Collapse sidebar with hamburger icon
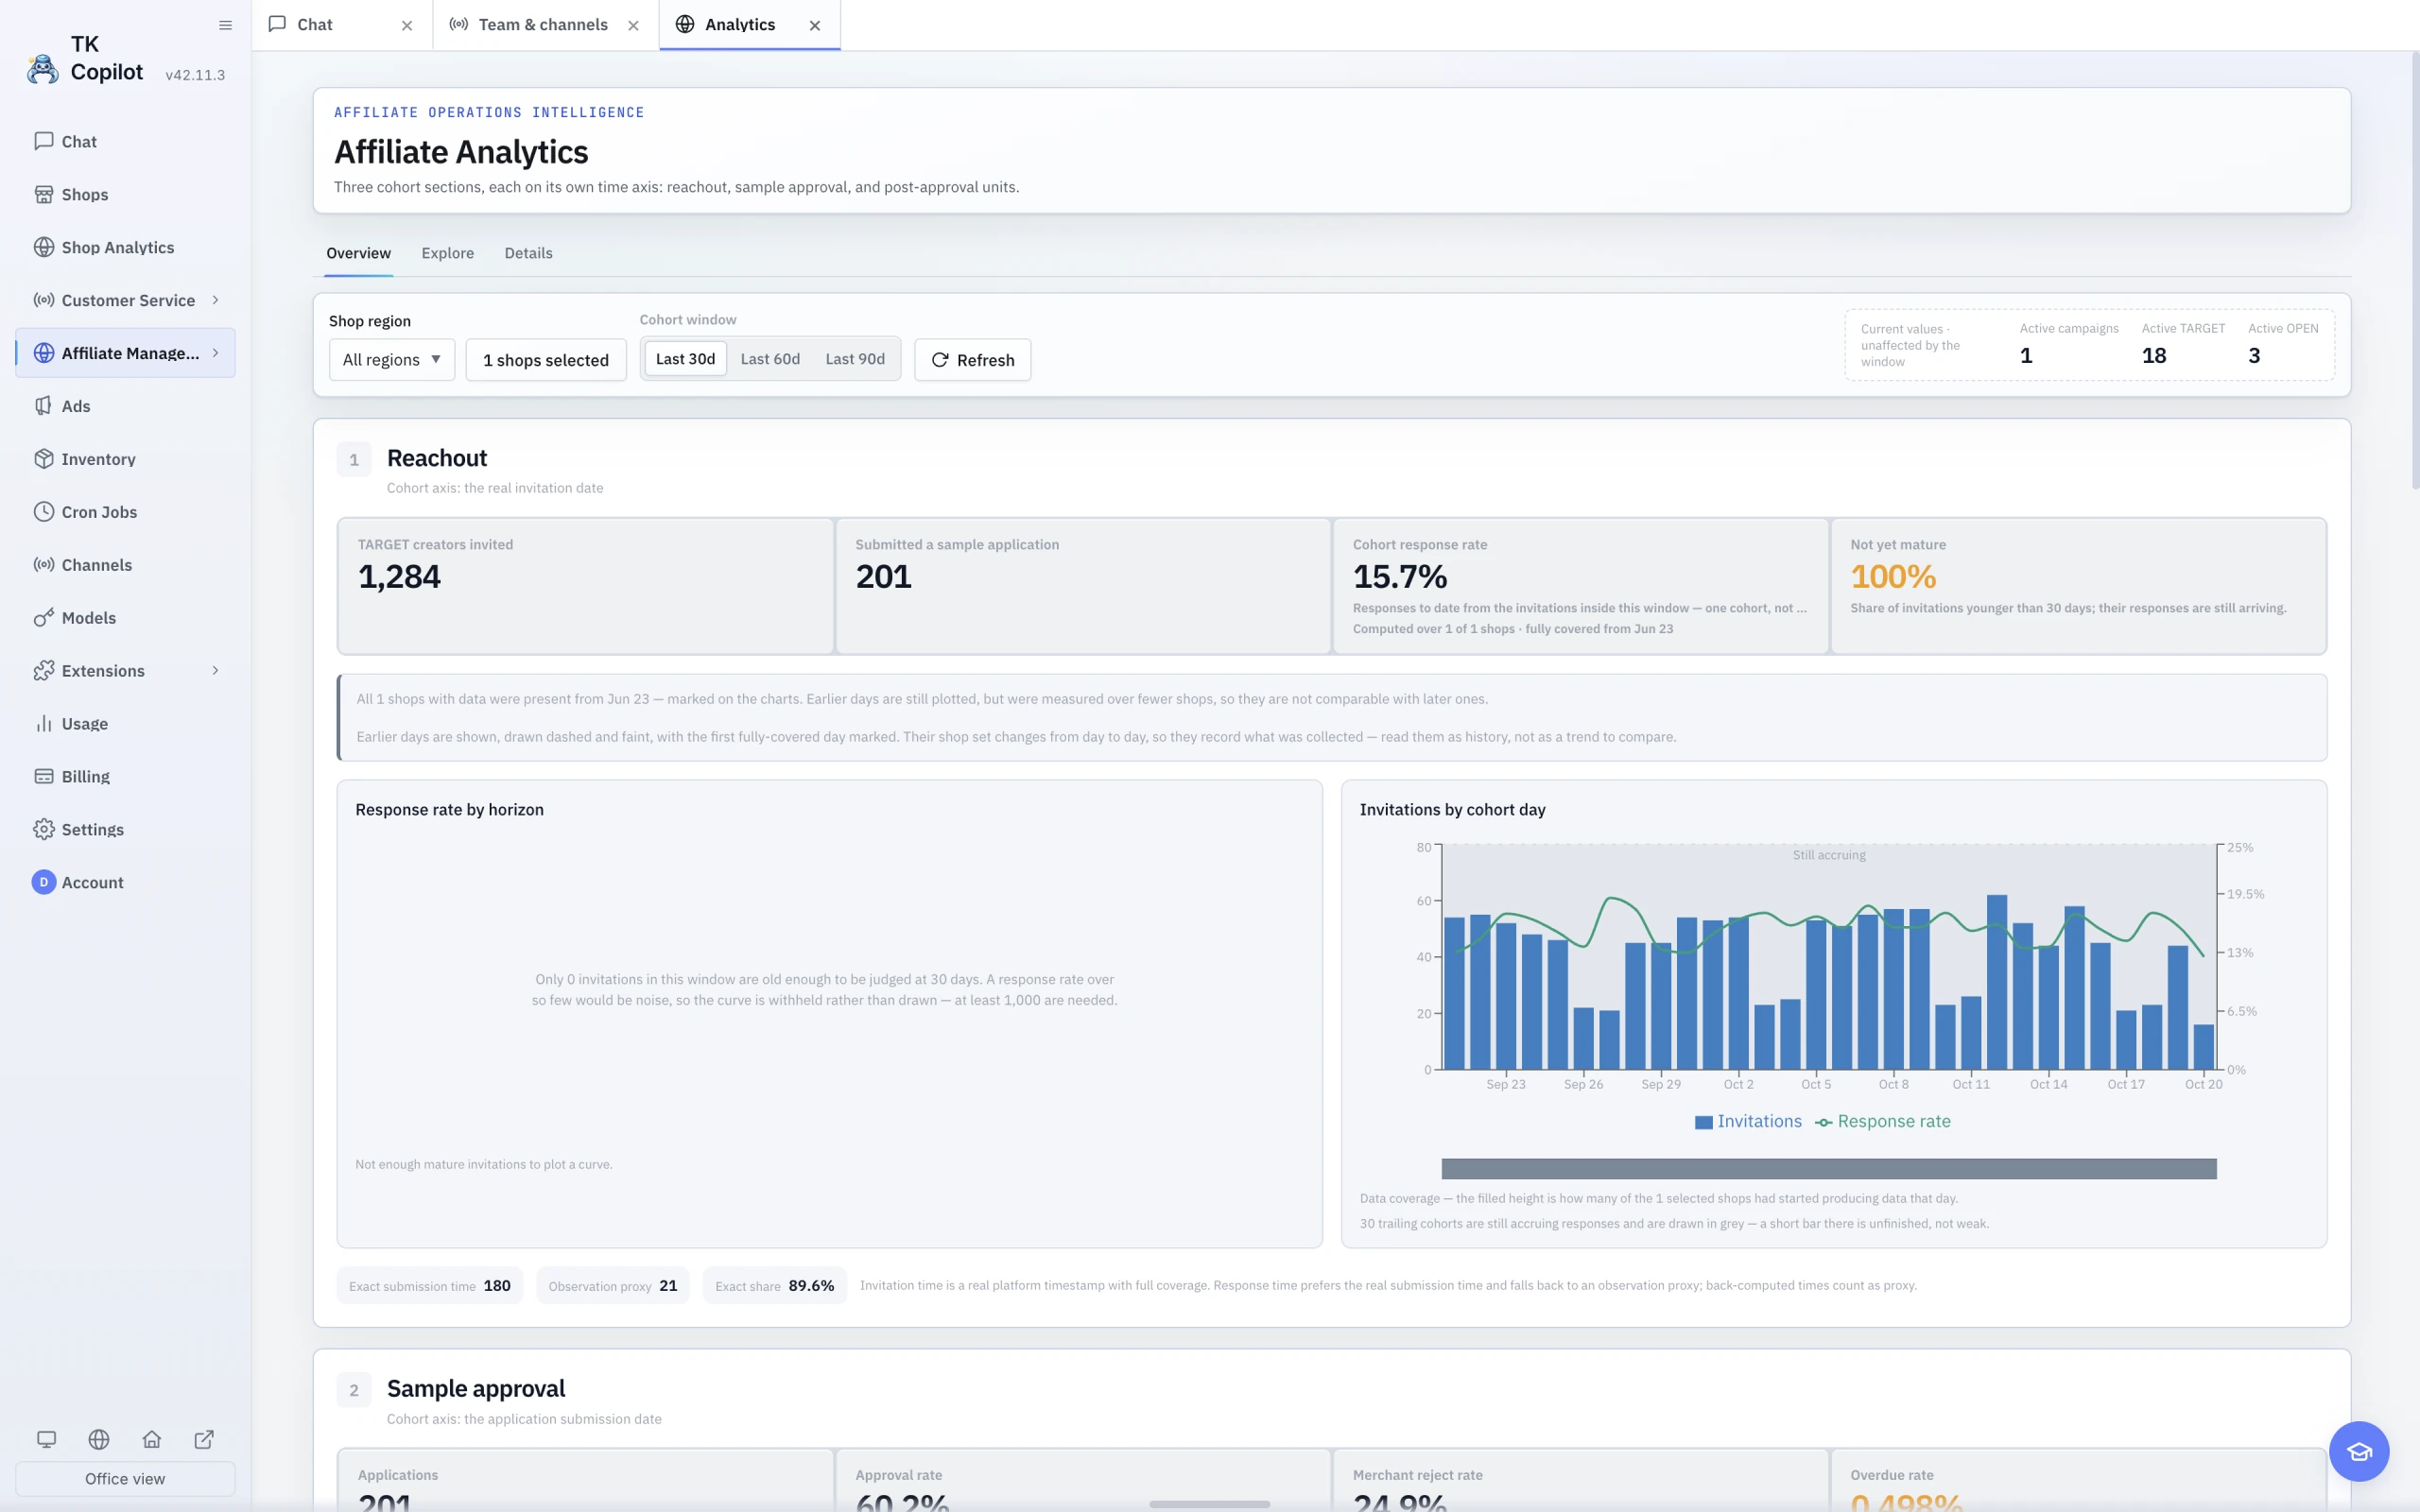2420x1512 pixels. coord(225,25)
